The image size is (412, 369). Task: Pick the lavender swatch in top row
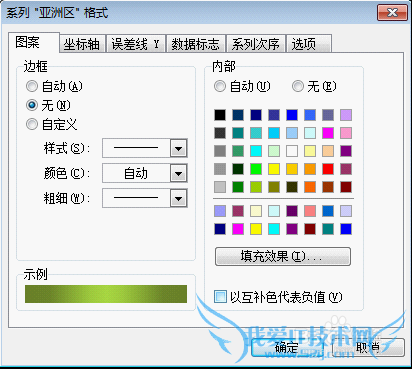[346, 115]
